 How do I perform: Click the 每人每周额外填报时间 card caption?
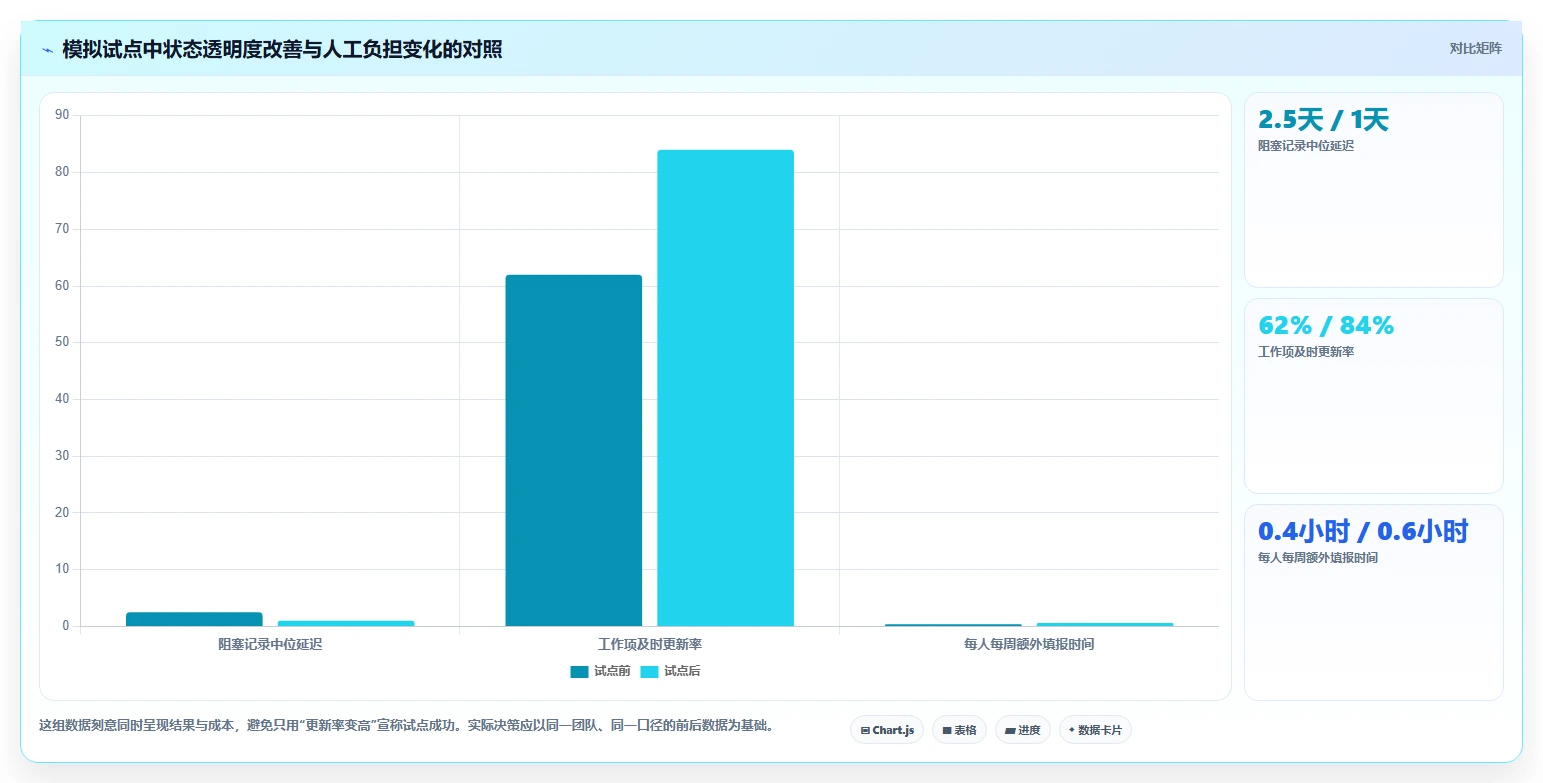pos(1318,557)
